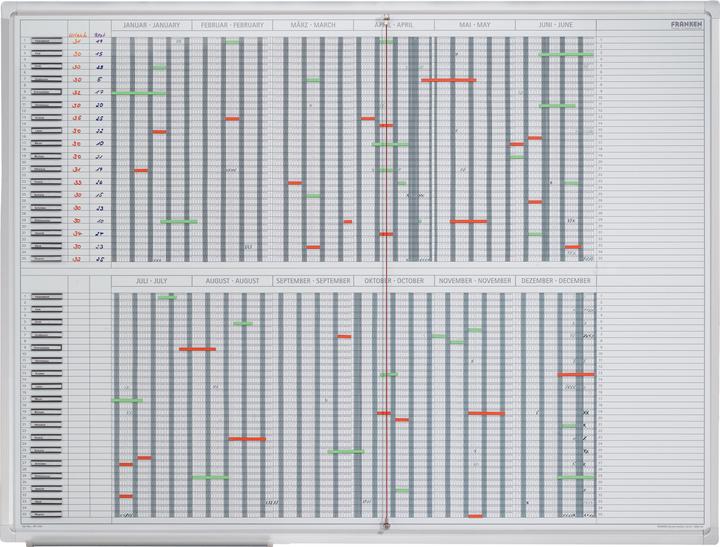Viewport: 720px width, 547px height.
Task: Select the vertical red date cord
Action: [387, 273]
